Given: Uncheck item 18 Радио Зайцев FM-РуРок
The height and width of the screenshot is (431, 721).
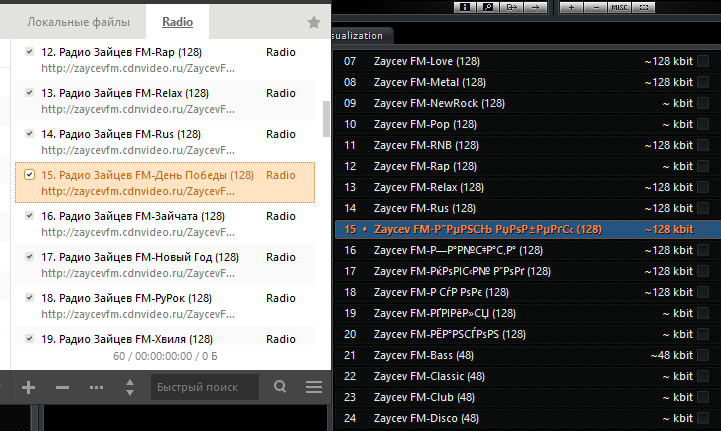Looking at the screenshot, I should (29, 297).
